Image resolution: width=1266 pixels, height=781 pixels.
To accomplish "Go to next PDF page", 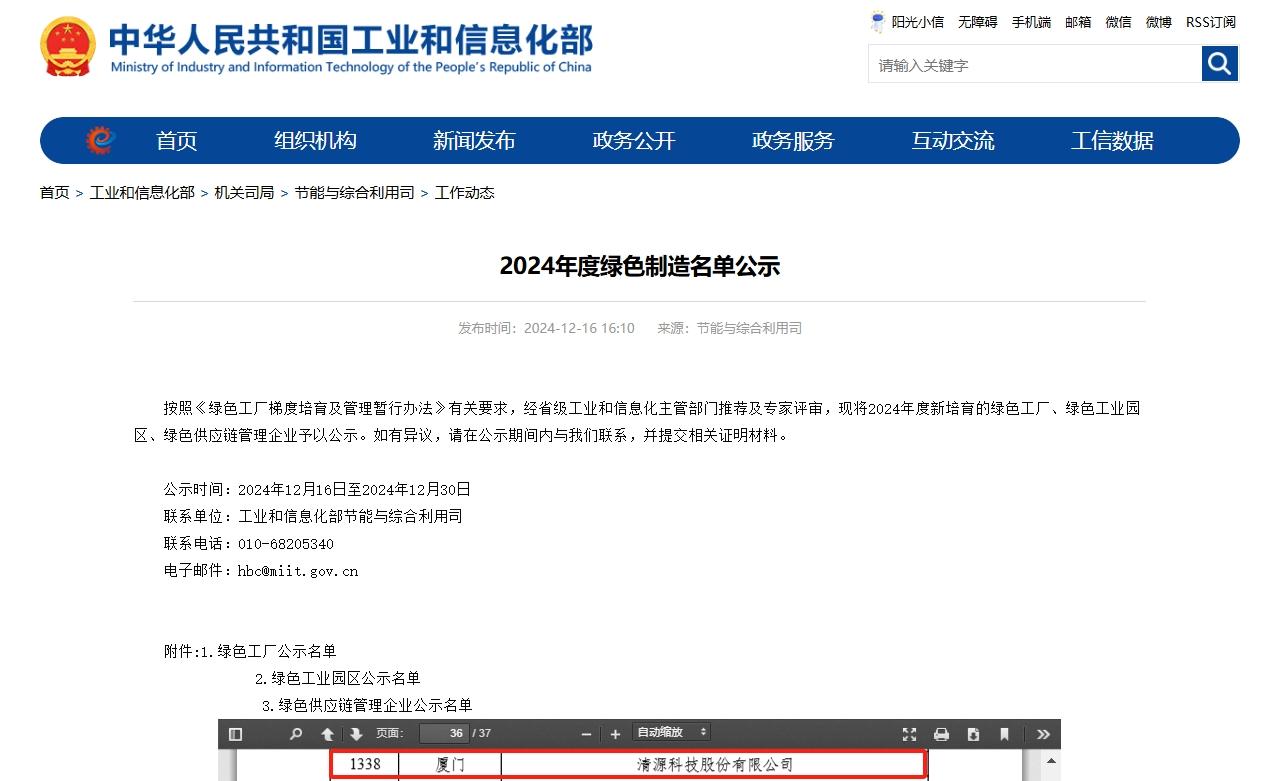I will [x=356, y=734].
